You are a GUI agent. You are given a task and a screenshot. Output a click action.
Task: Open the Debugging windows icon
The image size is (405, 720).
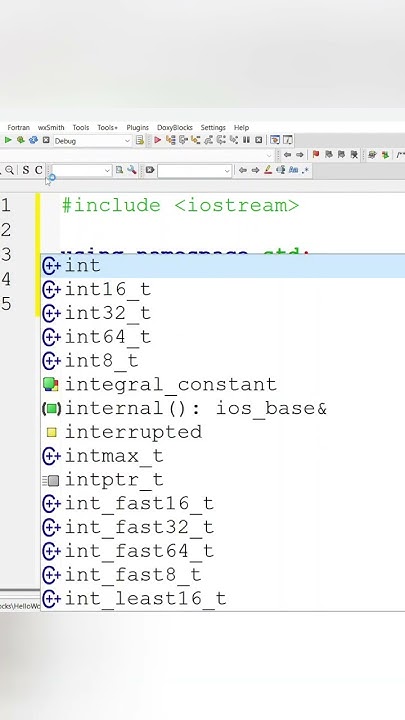click(x=275, y=140)
